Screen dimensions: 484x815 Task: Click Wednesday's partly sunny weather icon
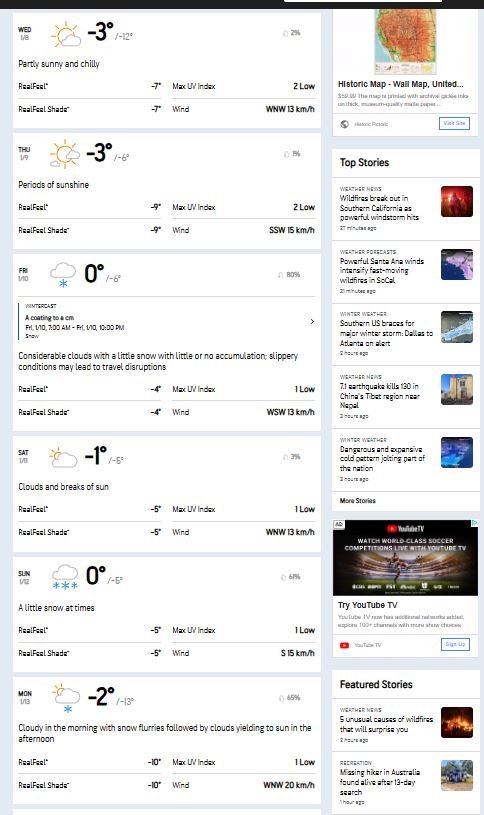[66, 35]
